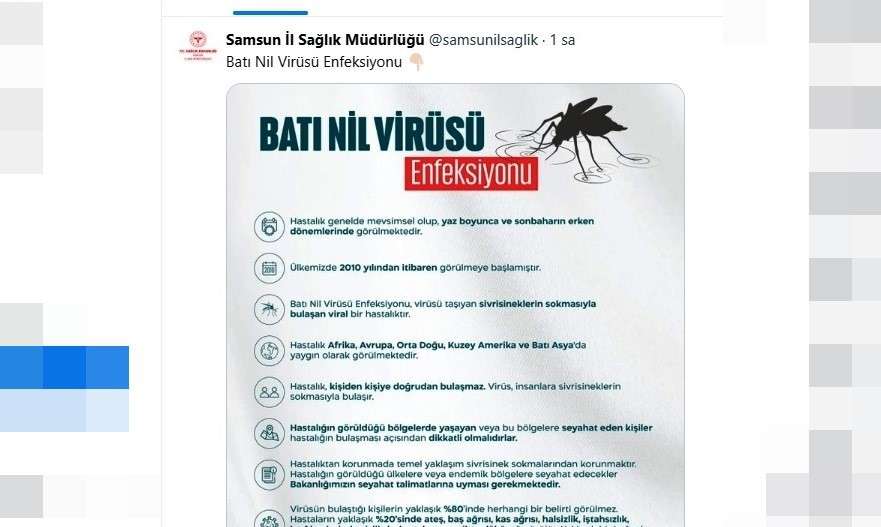
Task: Click the light blue block in left sidebar
Action: coord(64,410)
